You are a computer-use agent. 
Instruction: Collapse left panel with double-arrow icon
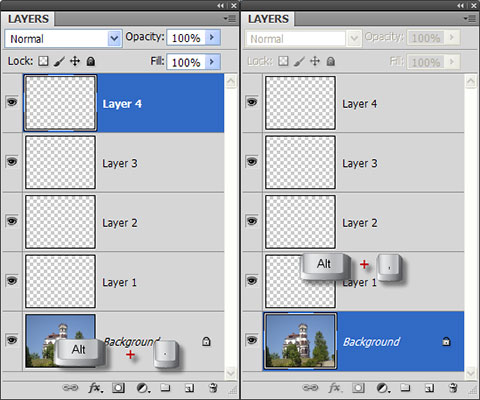221,5
